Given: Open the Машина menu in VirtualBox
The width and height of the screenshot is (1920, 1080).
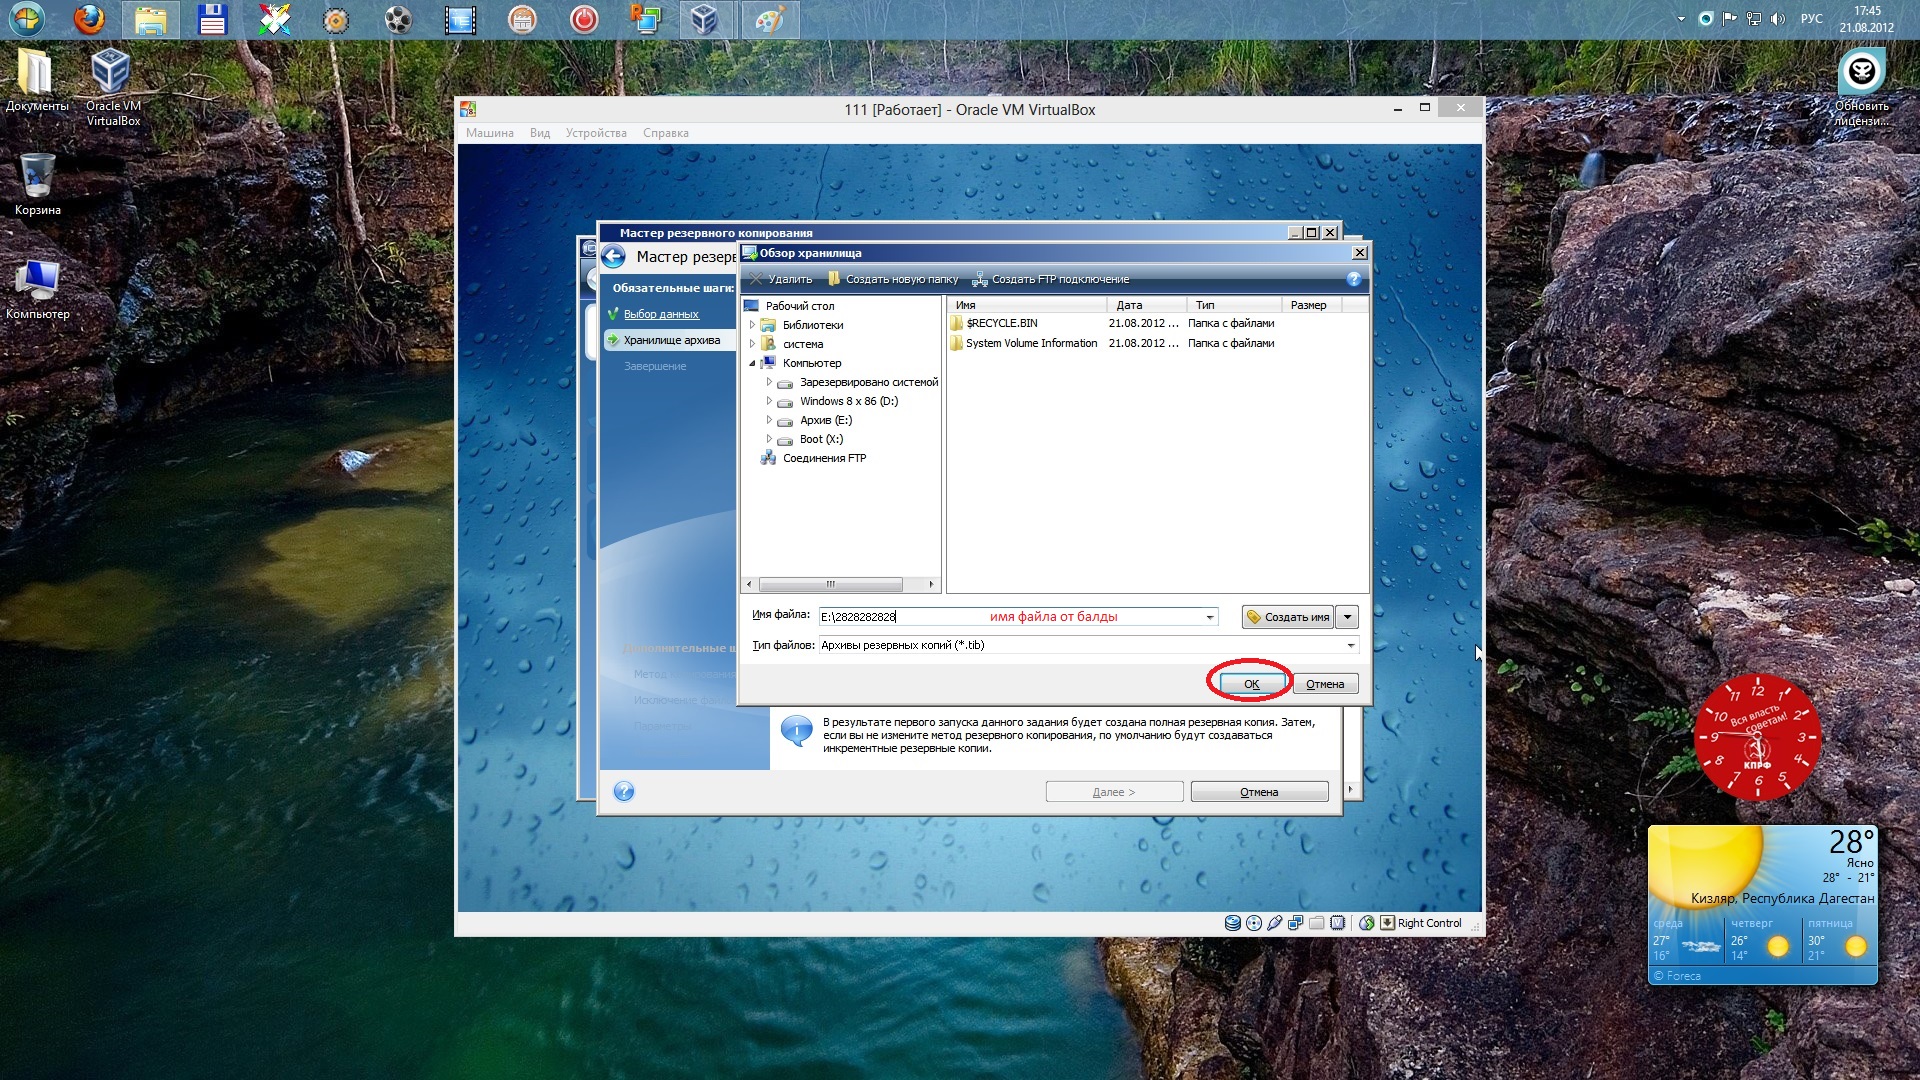Looking at the screenshot, I should [490, 133].
